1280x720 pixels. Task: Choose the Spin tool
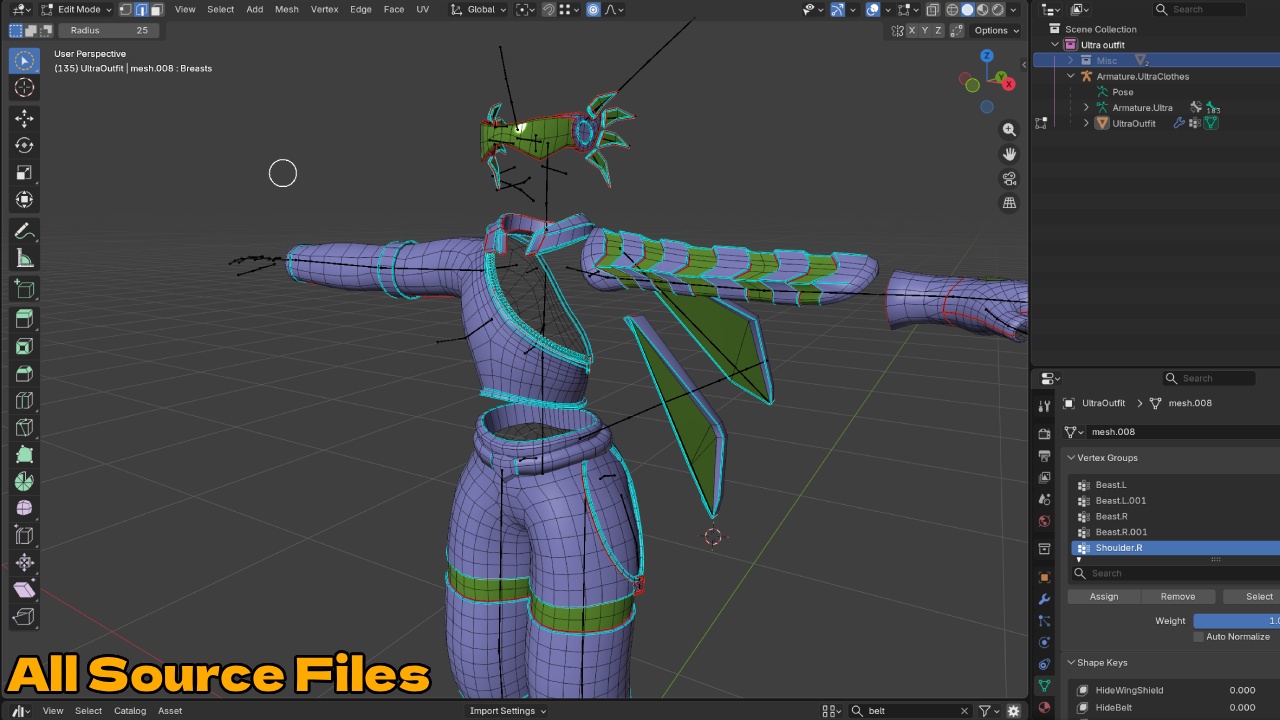click(x=24, y=481)
